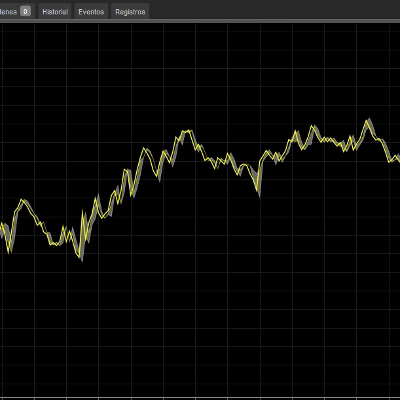The image size is (400, 400).
Task: Click the yellow line's end at the right edge
Action: [398, 161]
